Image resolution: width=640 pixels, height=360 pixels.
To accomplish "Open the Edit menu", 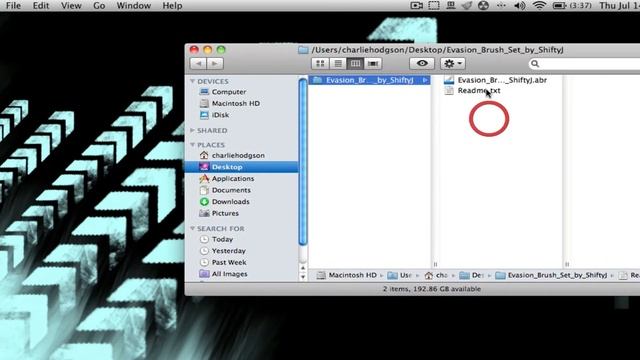I will 41,6.
